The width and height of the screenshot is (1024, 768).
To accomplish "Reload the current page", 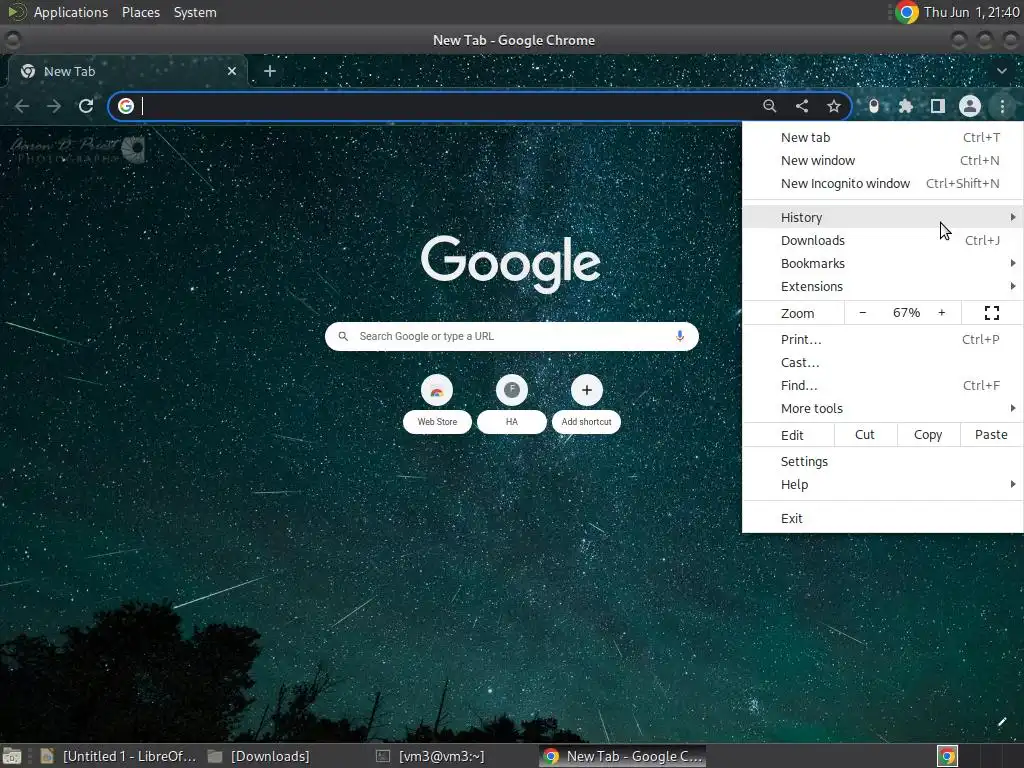I will click(x=86, y=106).
